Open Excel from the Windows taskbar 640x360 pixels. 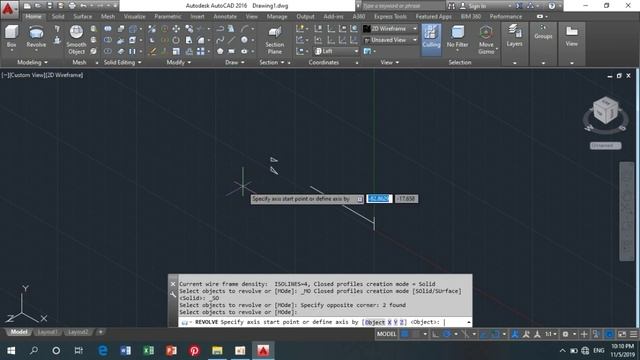[149, 350]
